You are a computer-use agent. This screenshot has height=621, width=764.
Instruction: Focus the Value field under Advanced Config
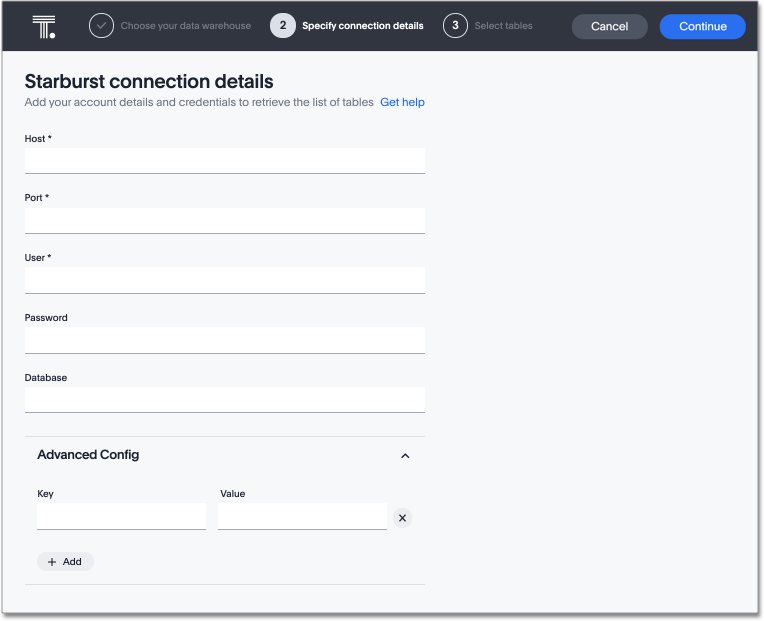click(x=302, y=516)
